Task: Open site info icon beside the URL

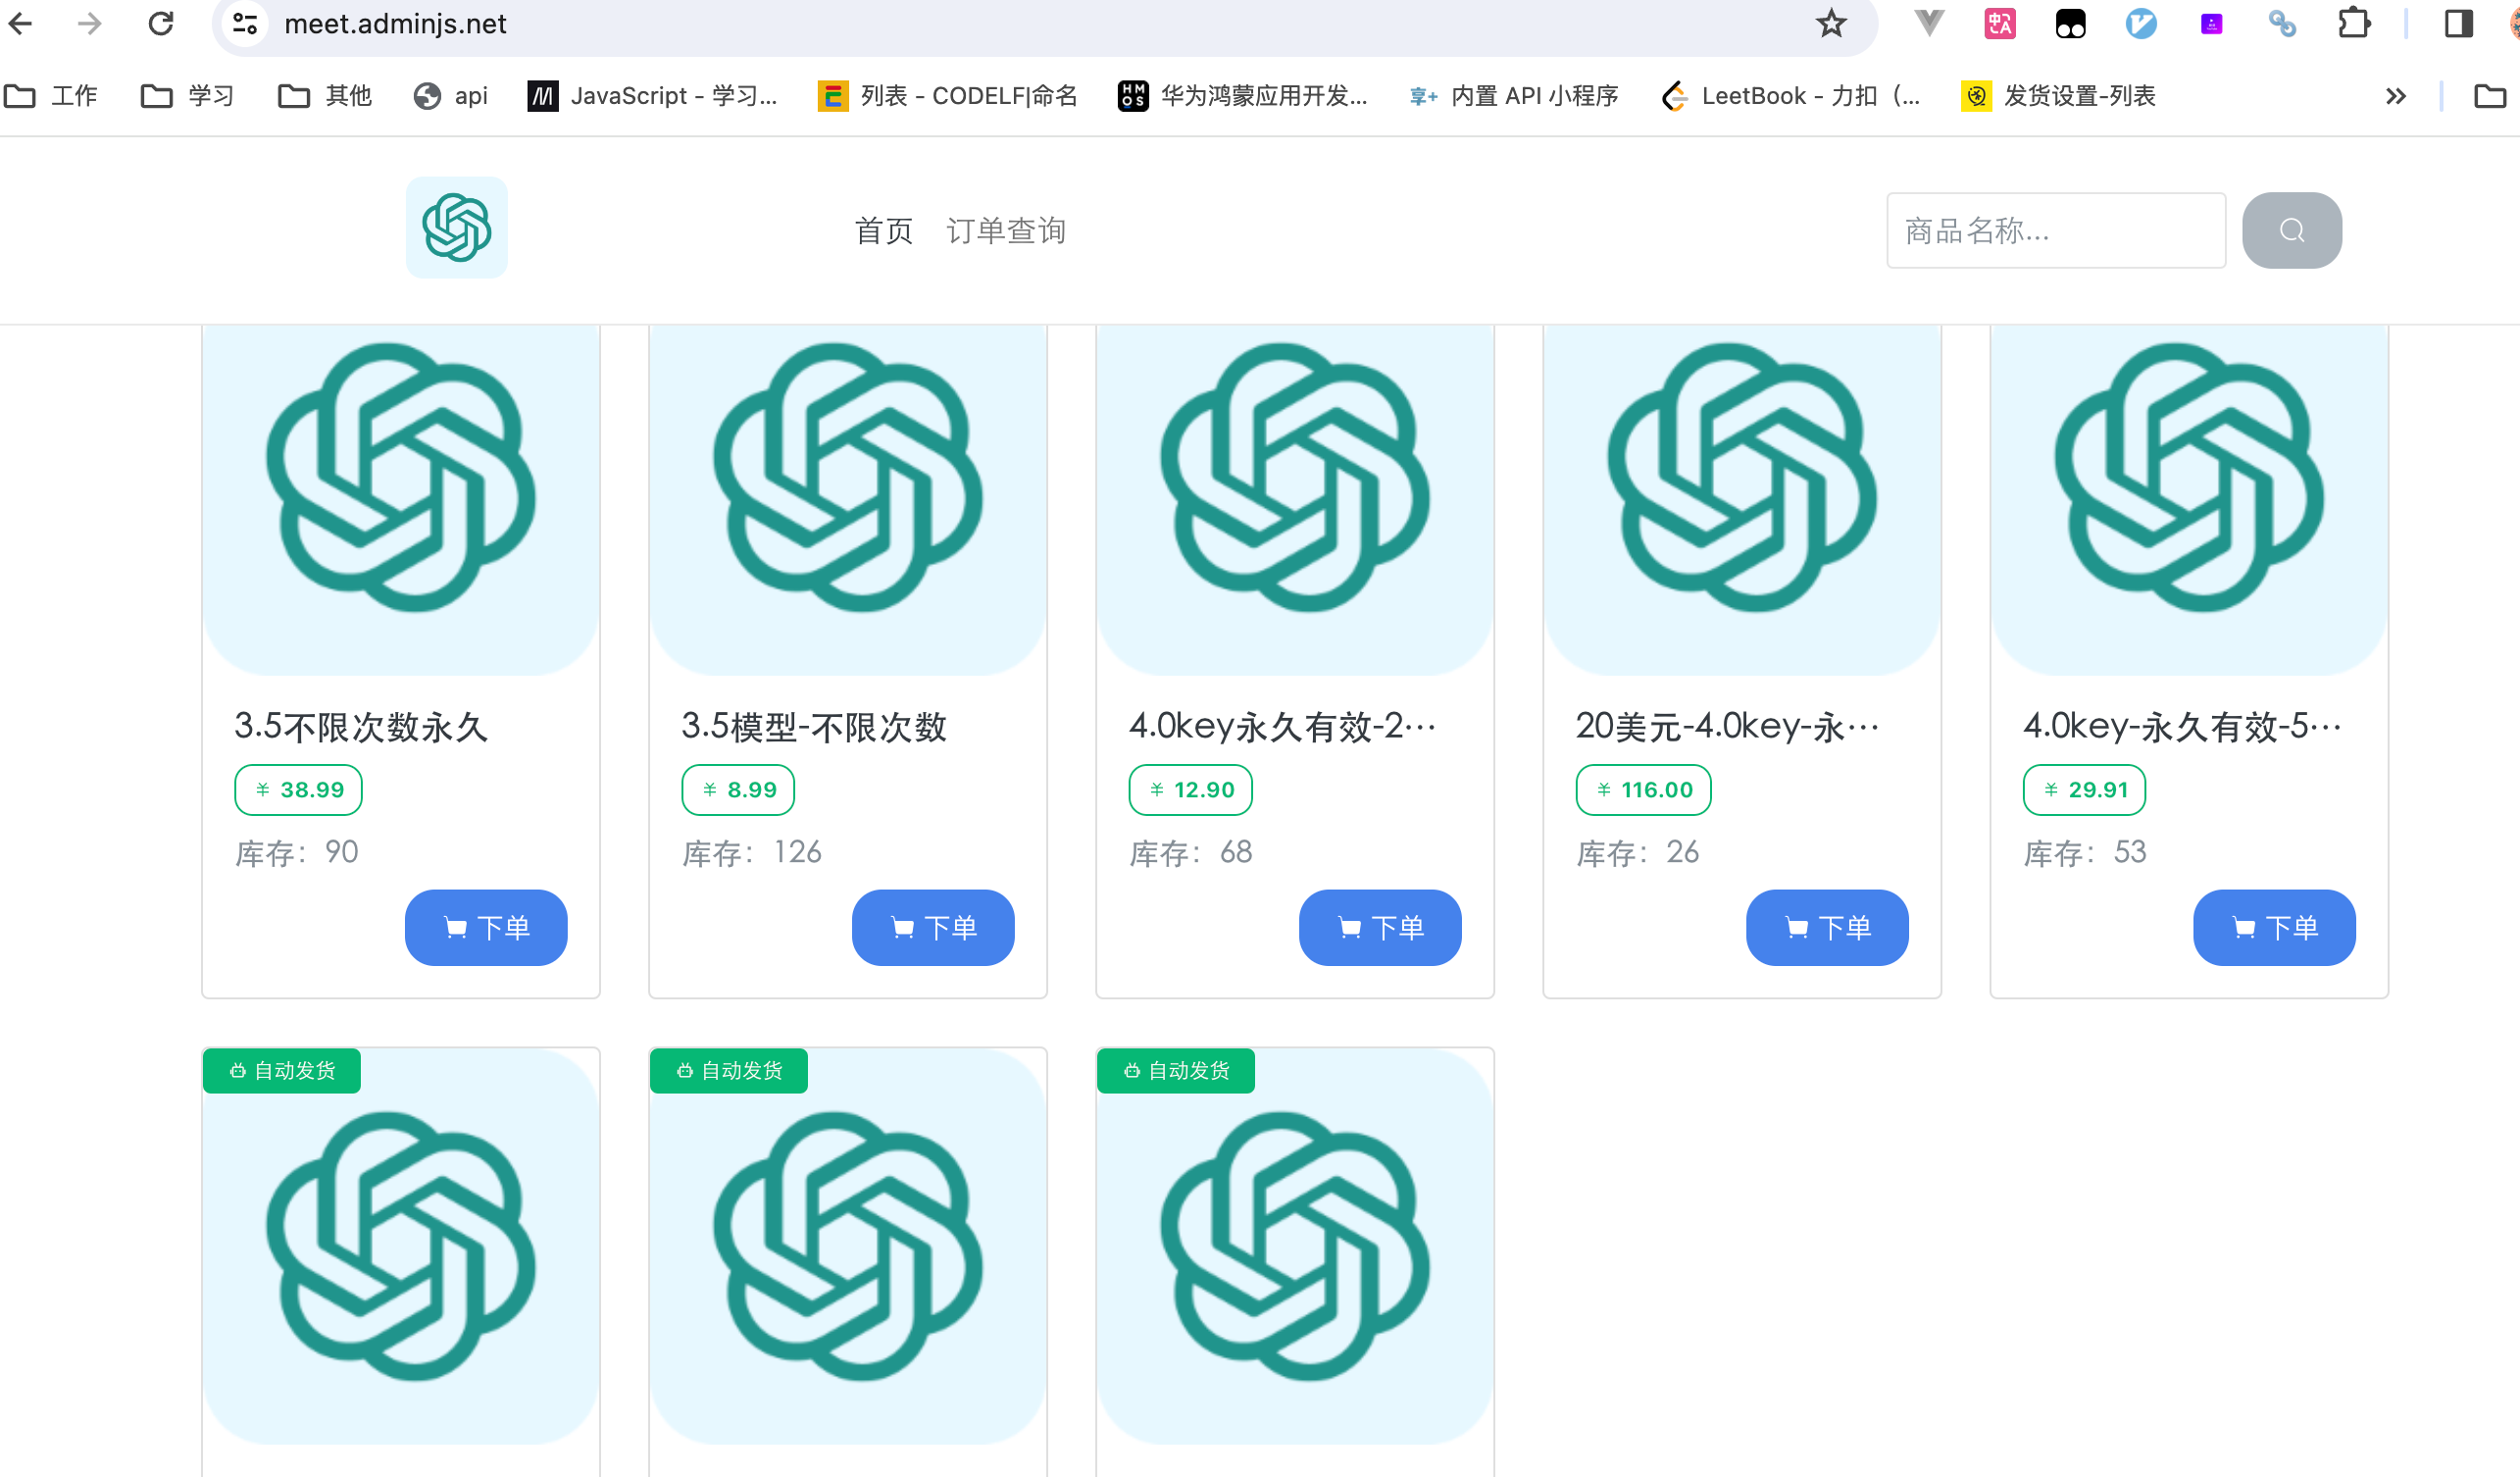Action: 245,23
